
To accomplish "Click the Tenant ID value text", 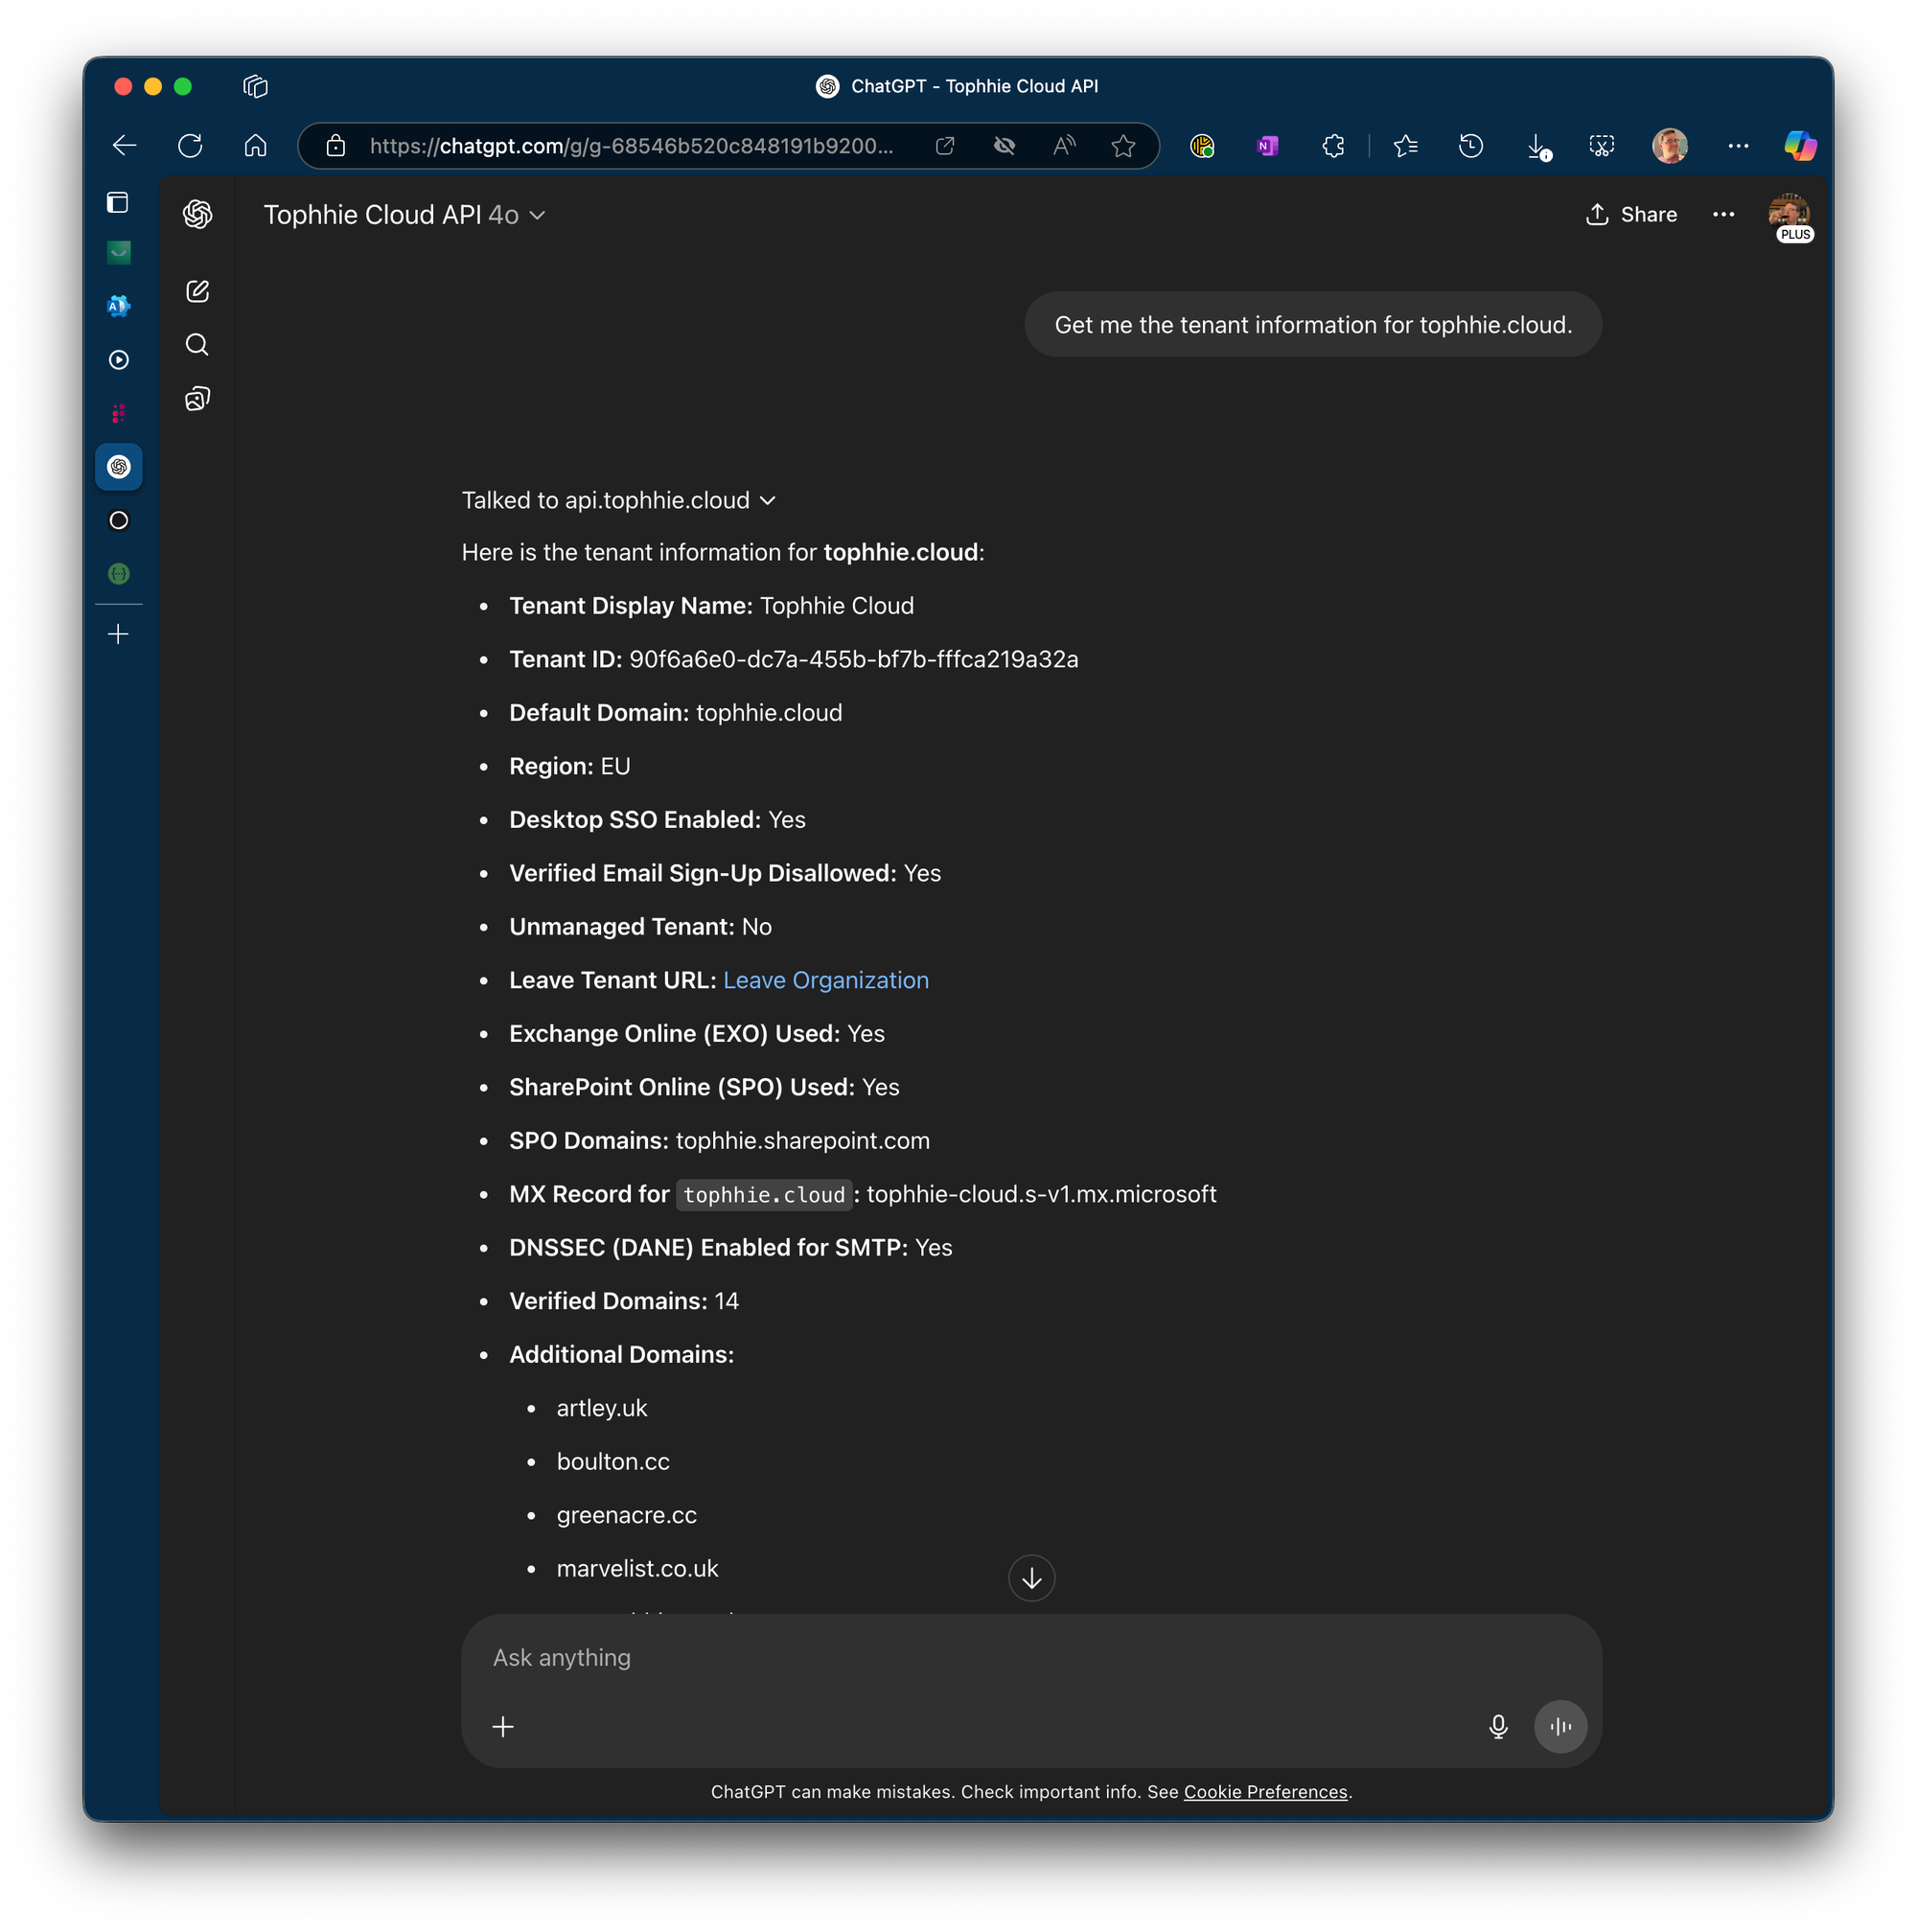I will click(854, 659).
